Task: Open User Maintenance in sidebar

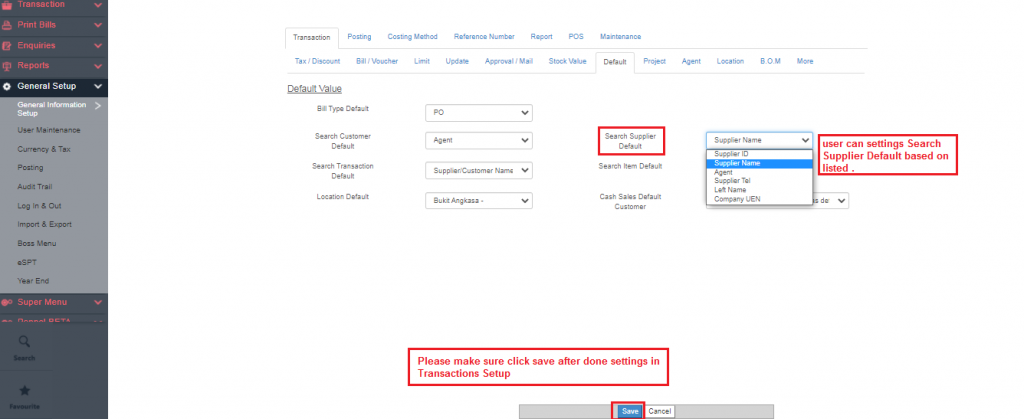Action: [x=48, y=130]
